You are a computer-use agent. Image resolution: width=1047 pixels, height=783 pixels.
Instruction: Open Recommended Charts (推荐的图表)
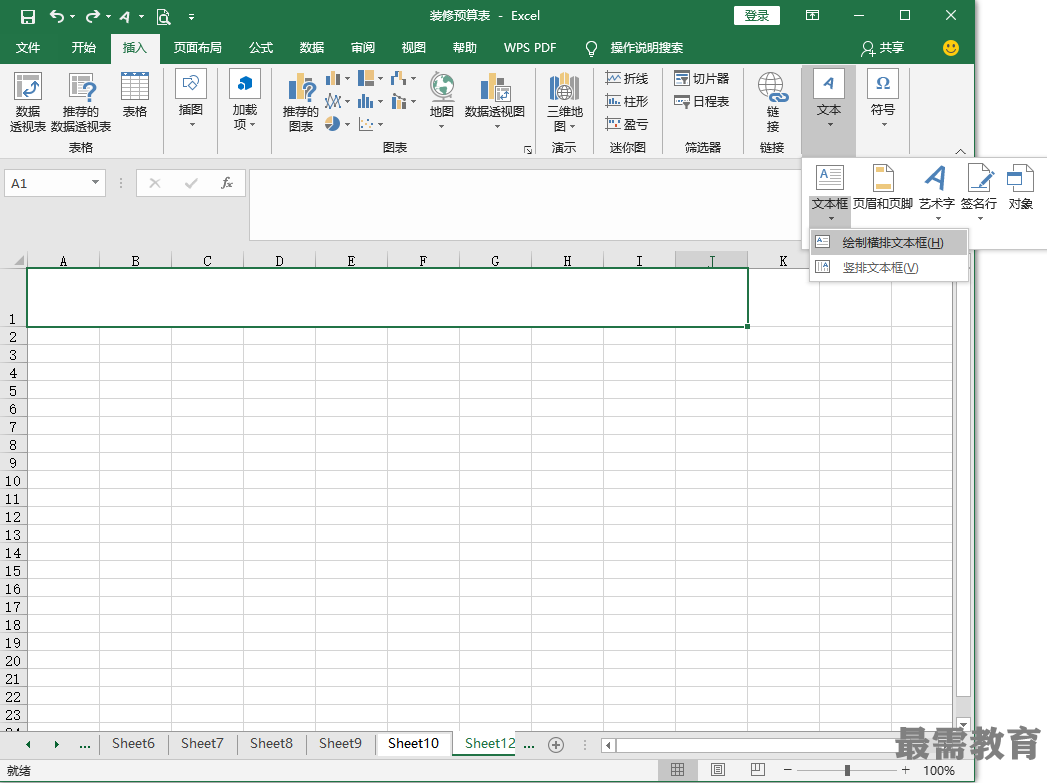300,102
